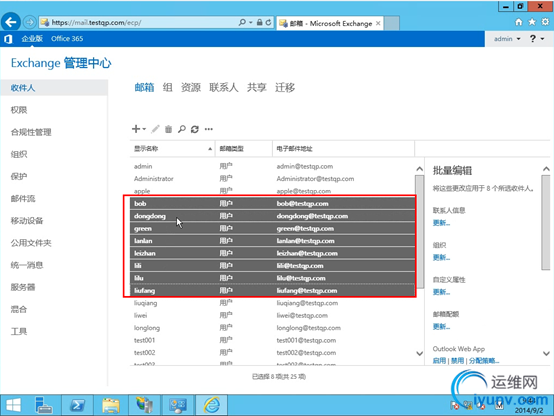The height and width of the screenshot is (416, 554).
Task: Click the Office logo icon in the blue bar
Action: click(x=8, y=39)
